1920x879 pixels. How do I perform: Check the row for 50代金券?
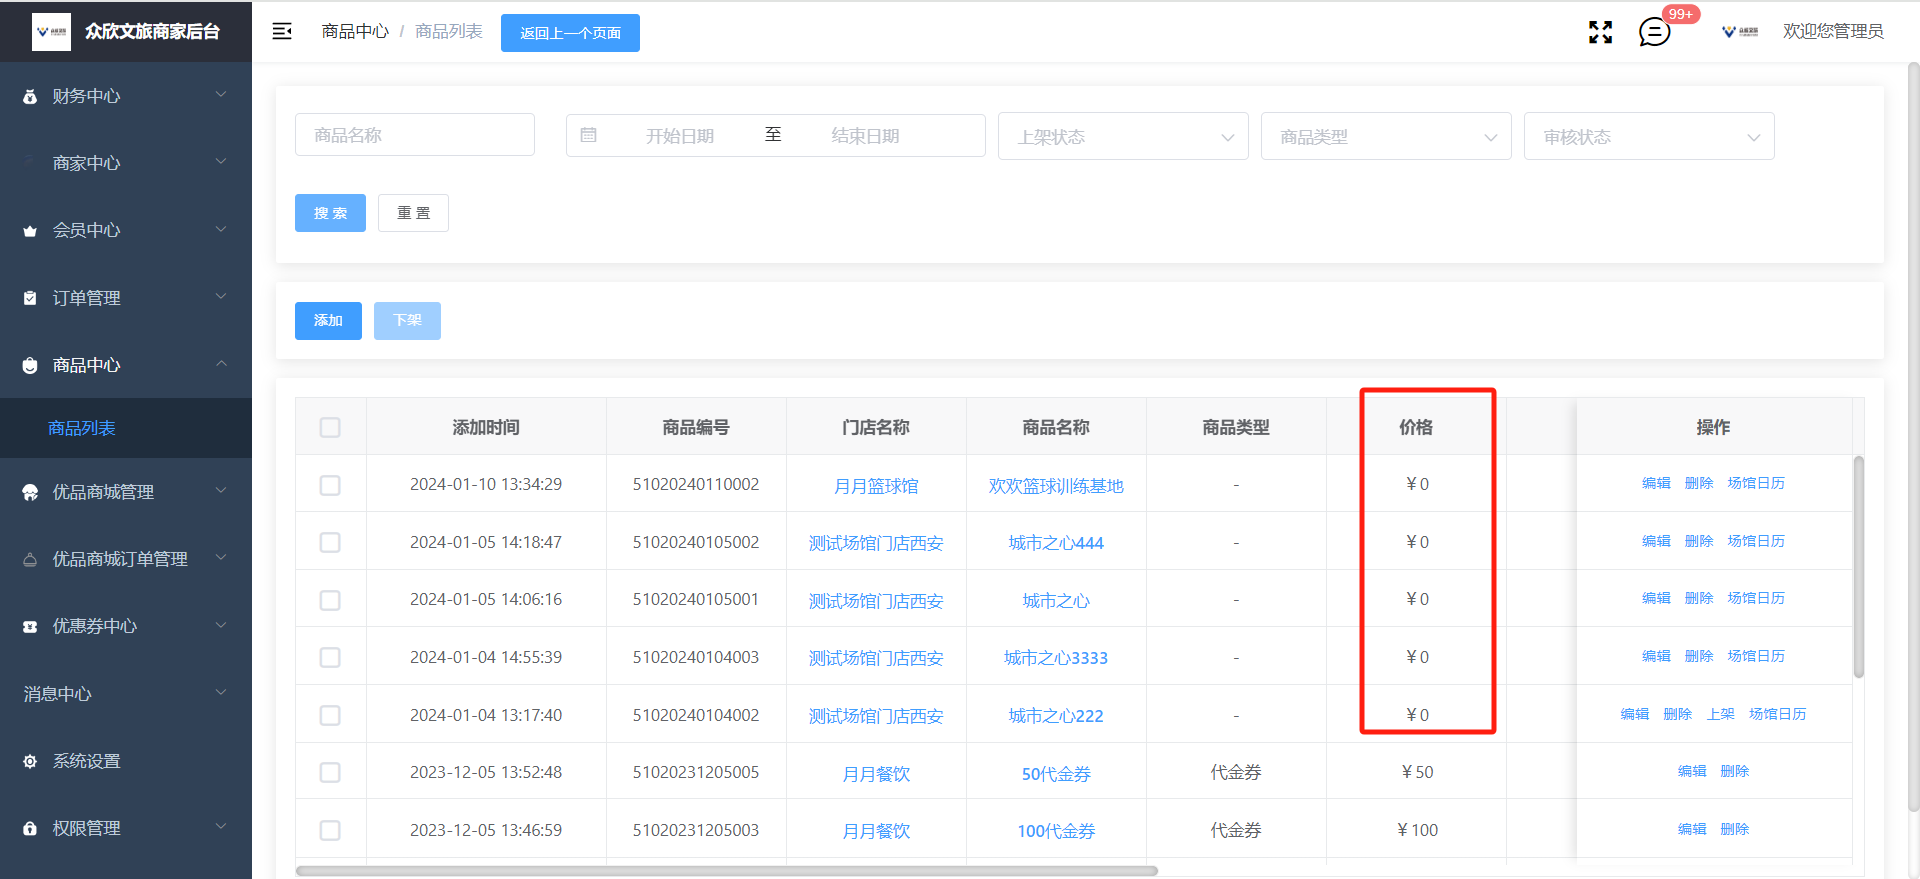pyautogui.click(x=330, y=772)
